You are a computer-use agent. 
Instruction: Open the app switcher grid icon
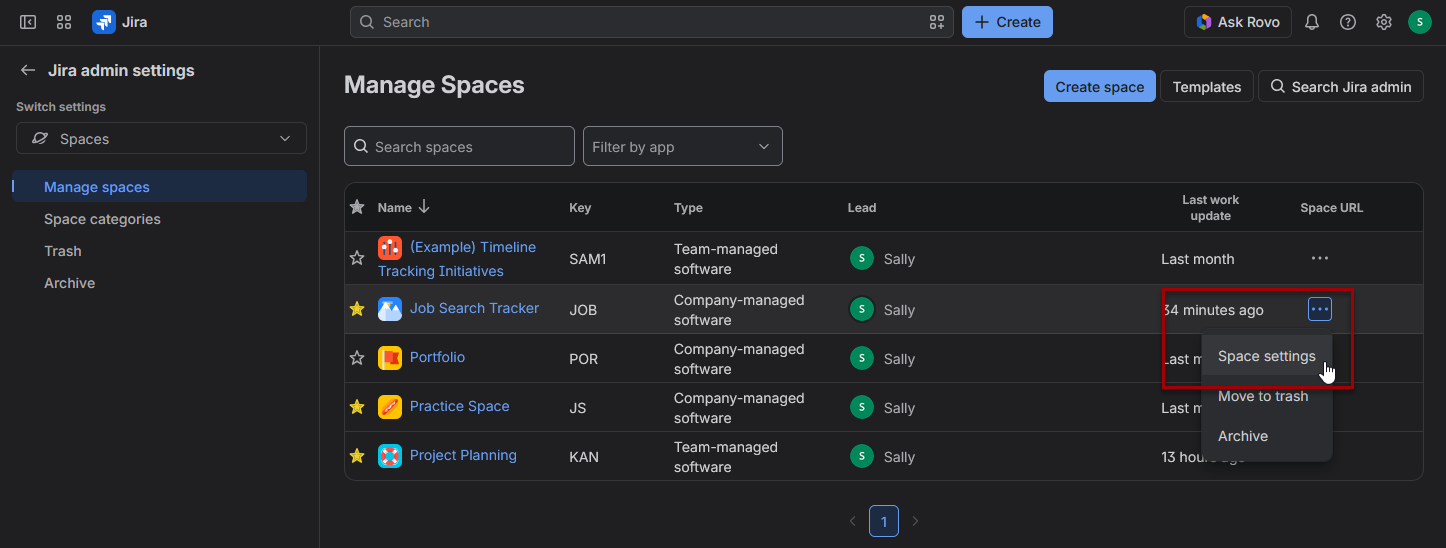point(64,22)
